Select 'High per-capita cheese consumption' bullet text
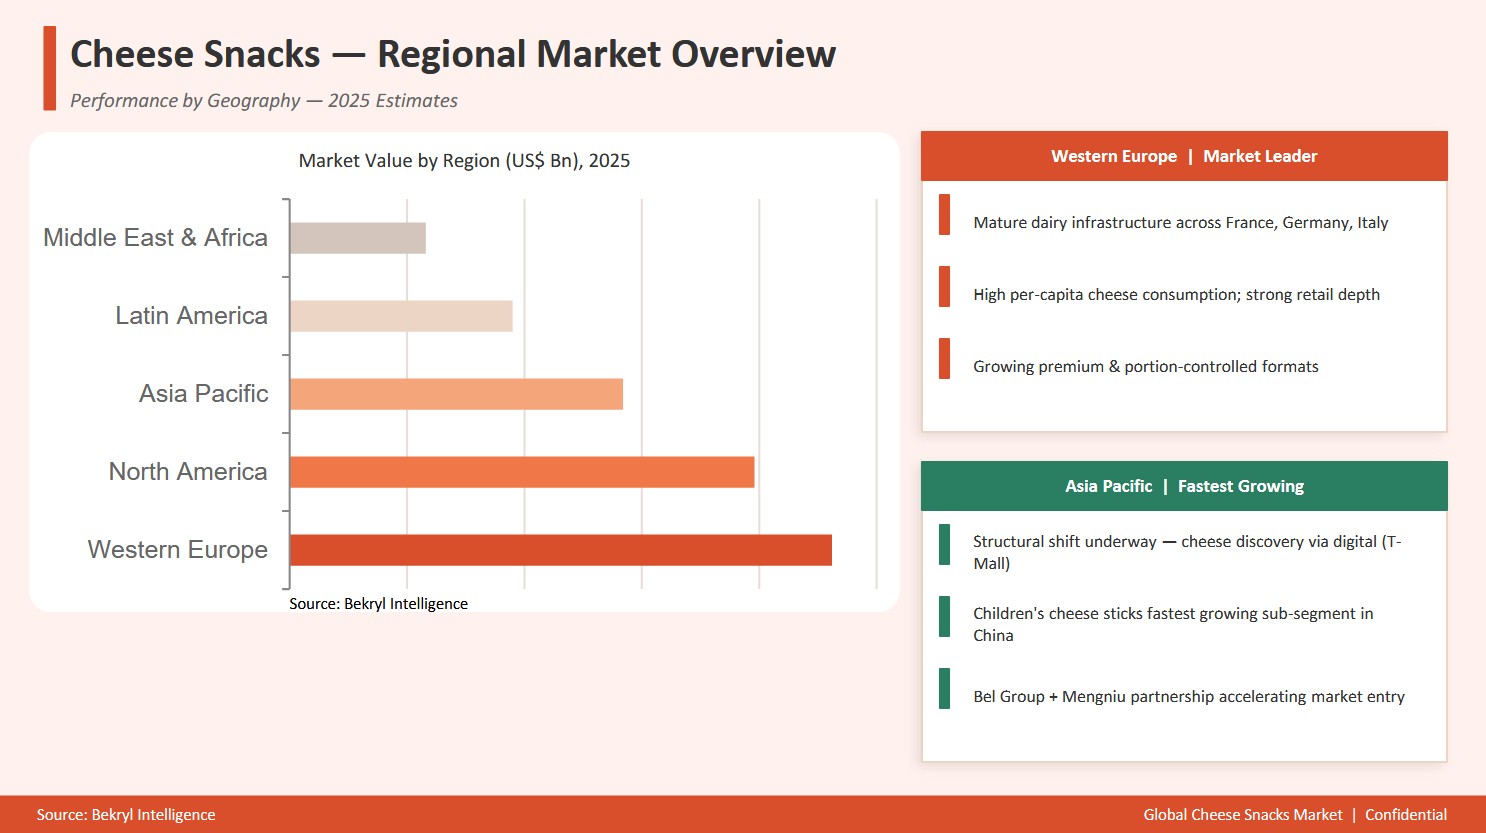The width and height of the screenshot is (1486, 833). coord(1176,295)
